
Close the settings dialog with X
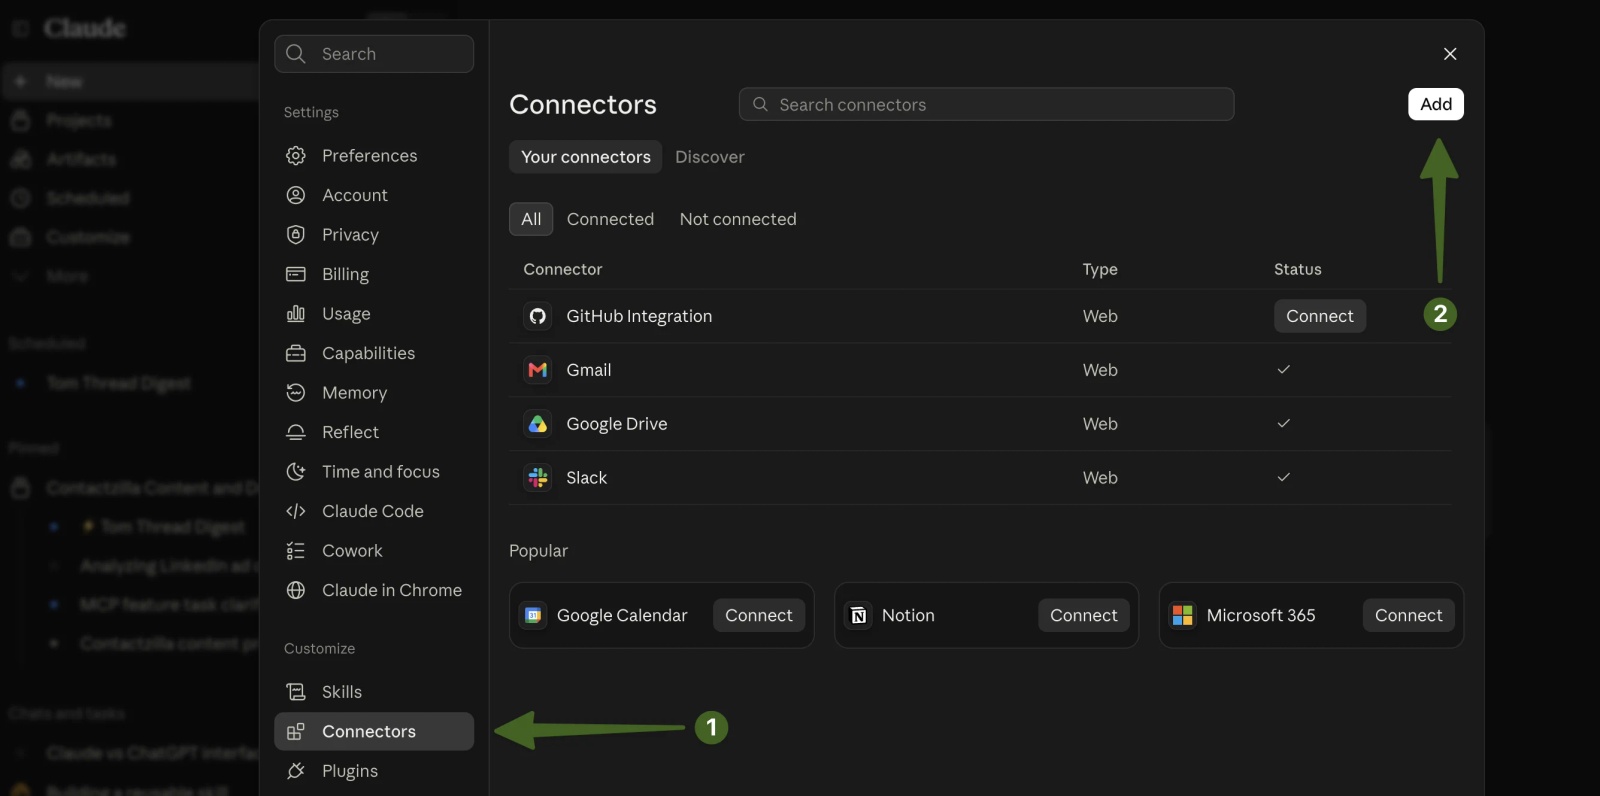click(1450, 54)
